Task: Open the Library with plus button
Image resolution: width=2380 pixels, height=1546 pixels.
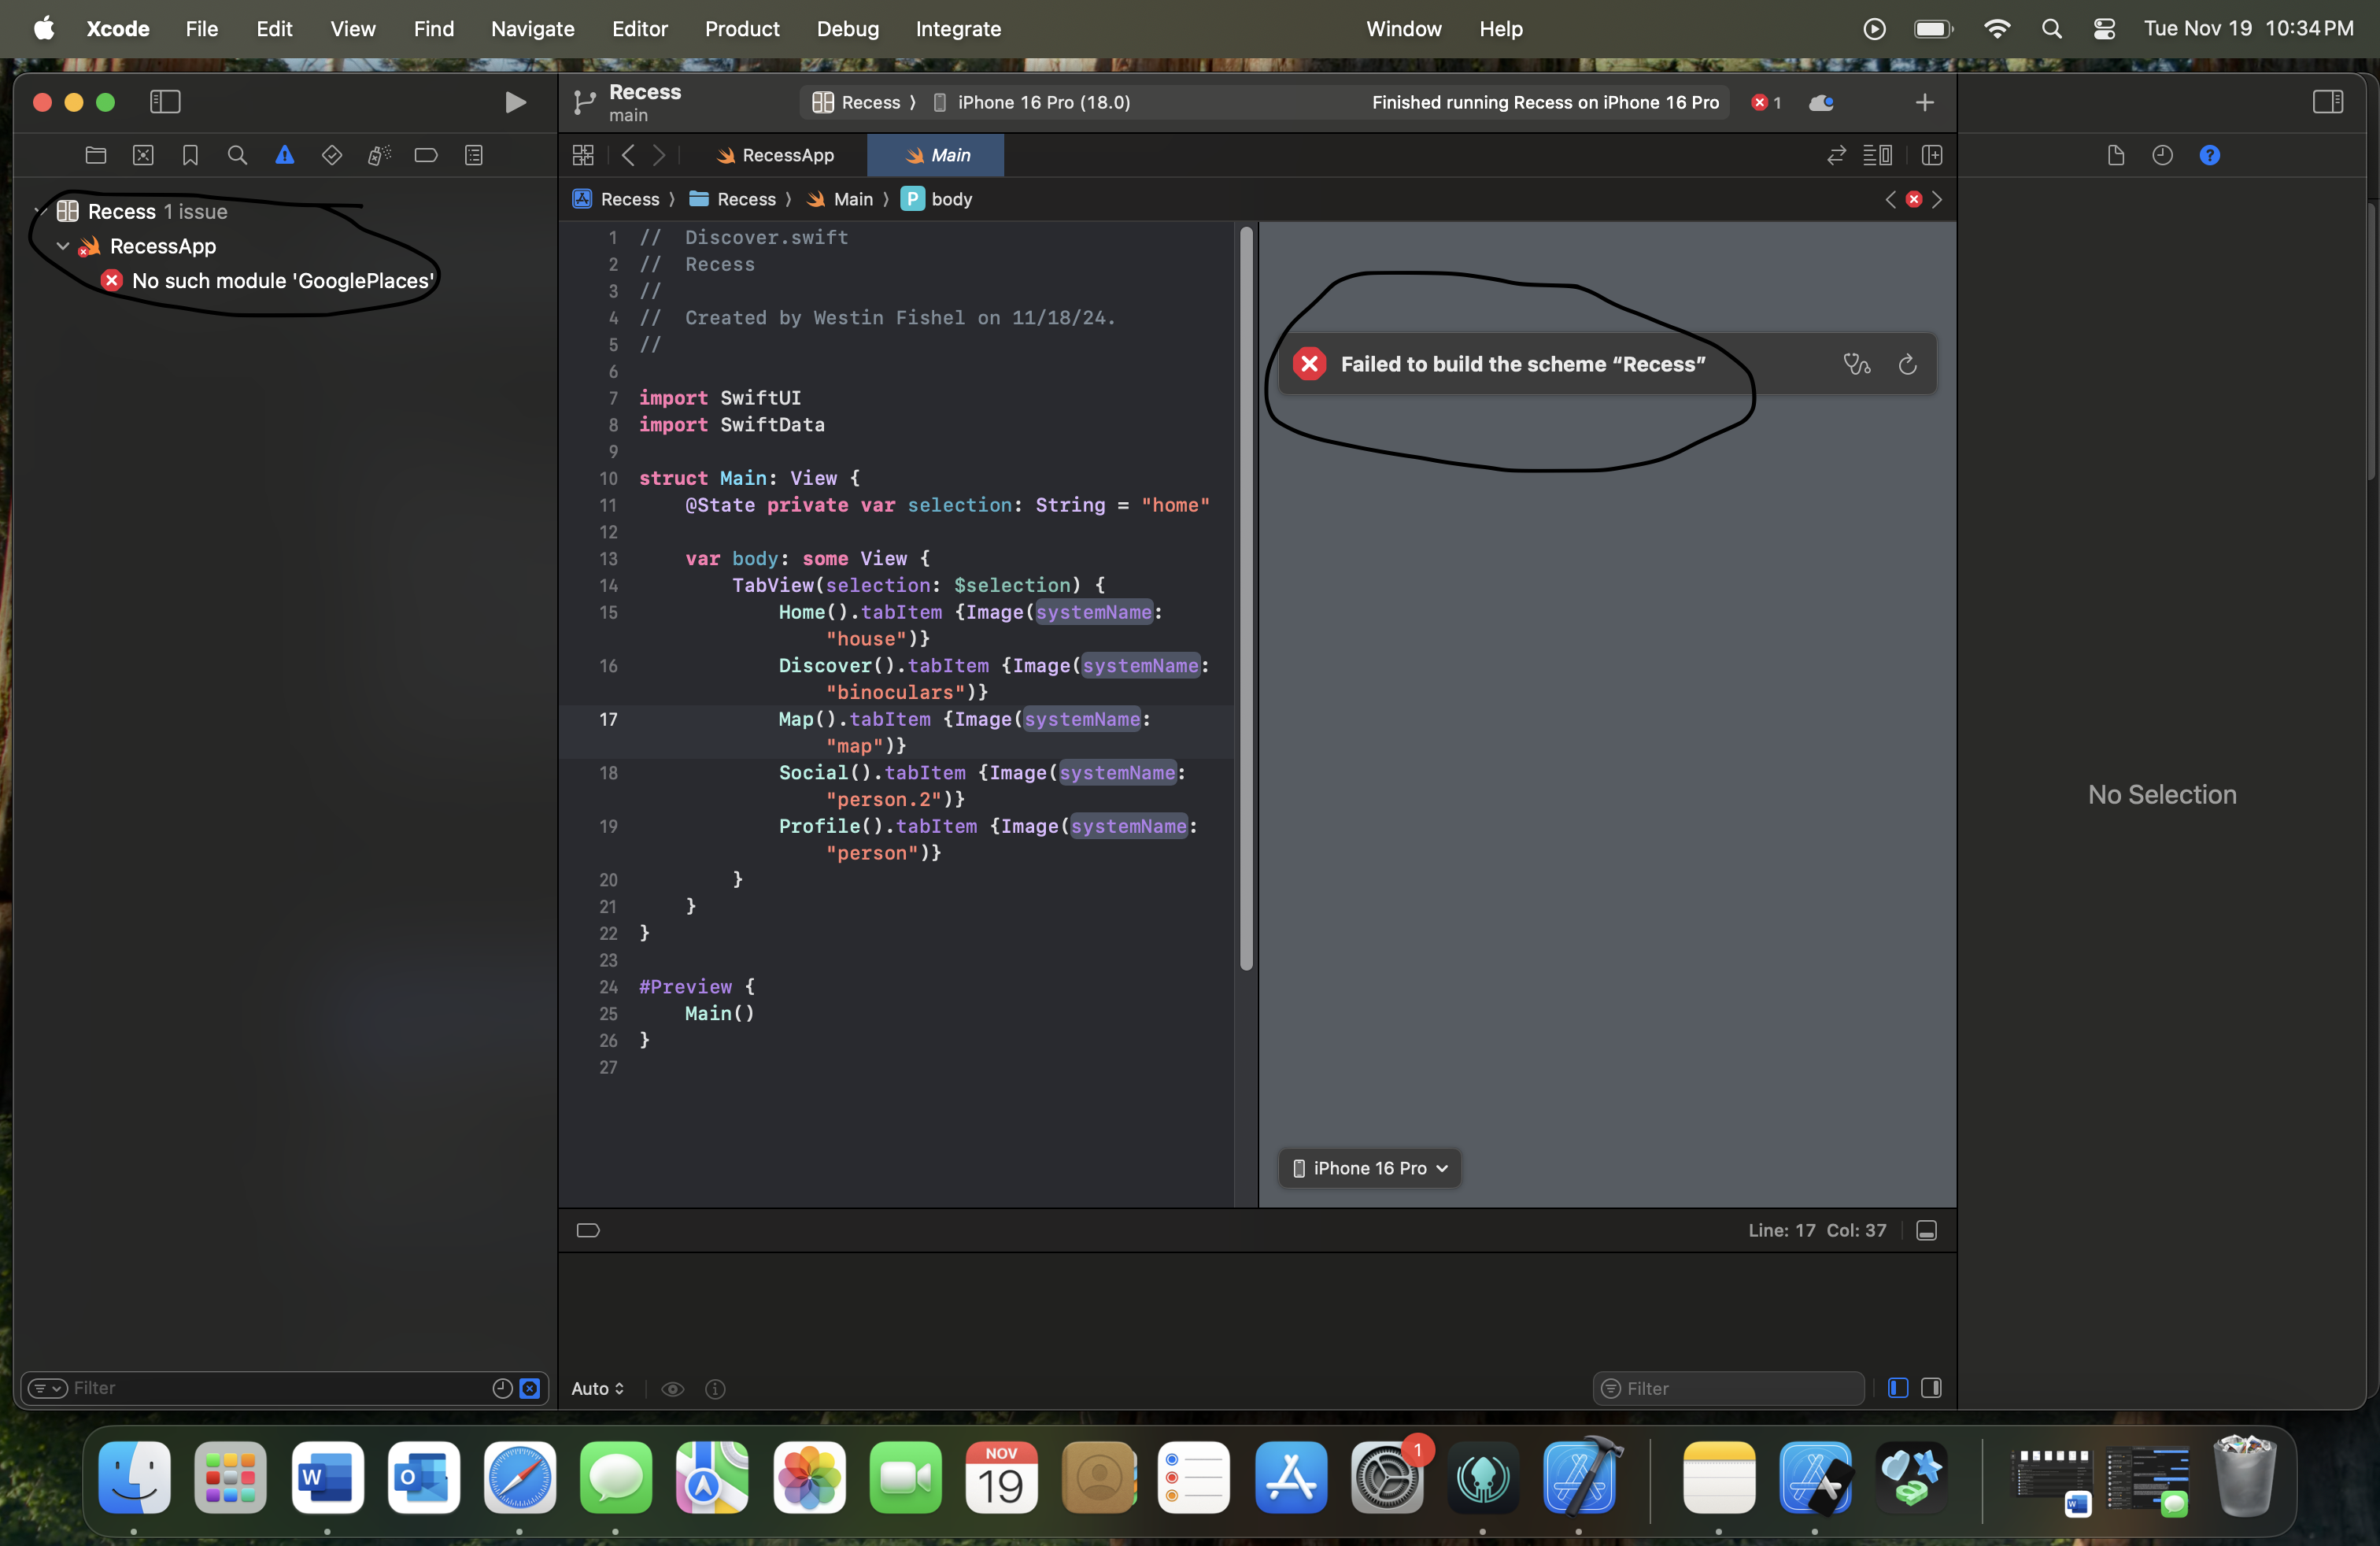Action: pyautogui.click(x=1924, y=102)
